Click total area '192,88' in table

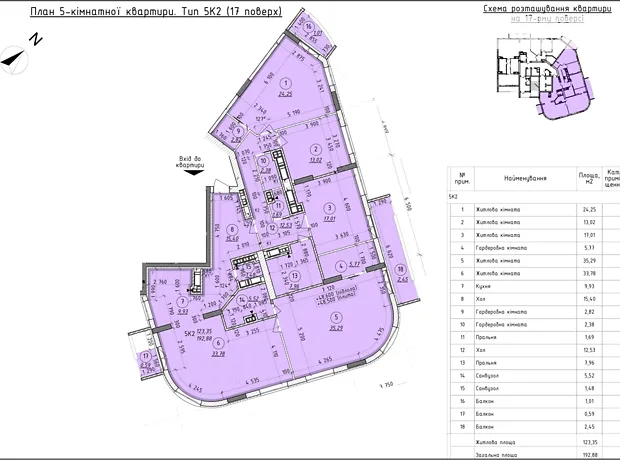click(589, 455)
